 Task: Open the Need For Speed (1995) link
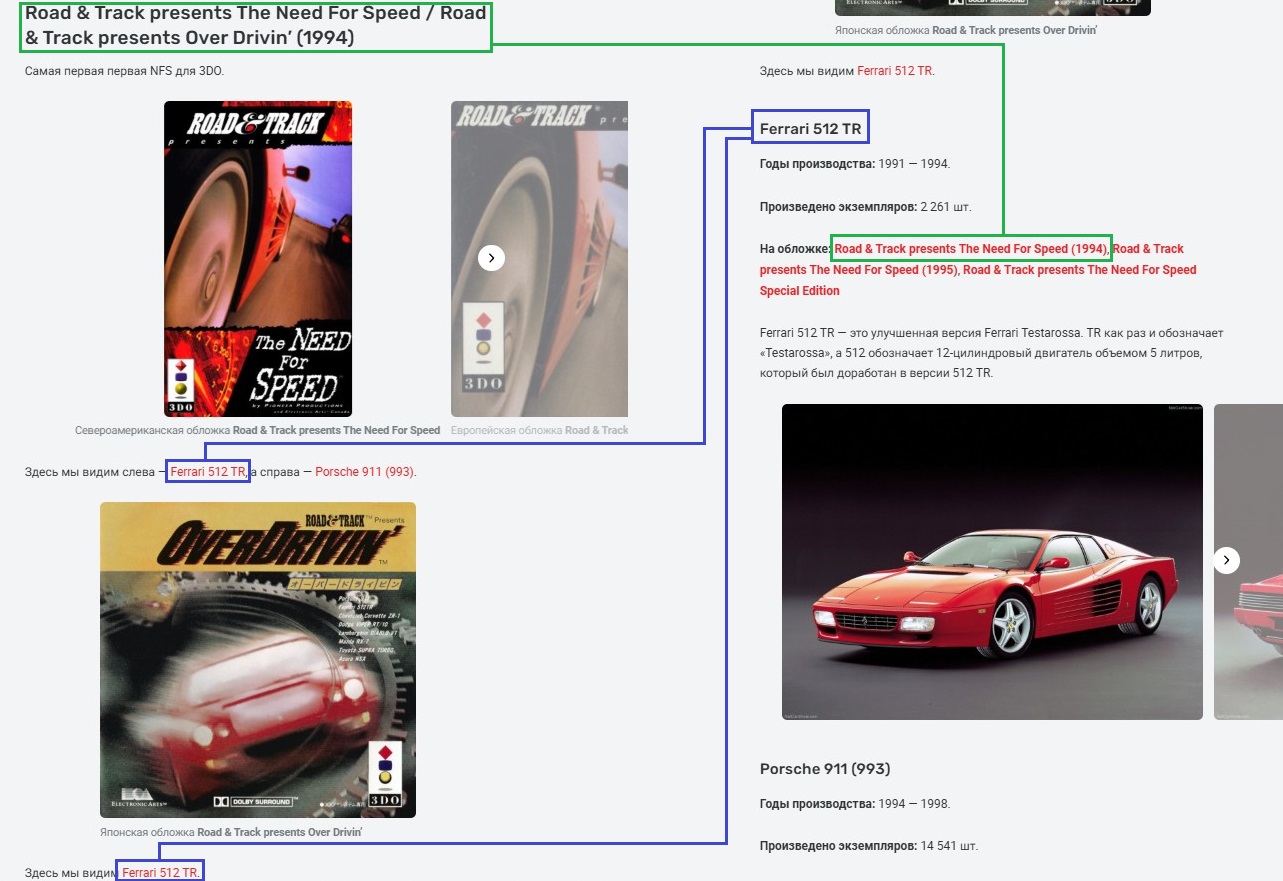coord(858,270)
